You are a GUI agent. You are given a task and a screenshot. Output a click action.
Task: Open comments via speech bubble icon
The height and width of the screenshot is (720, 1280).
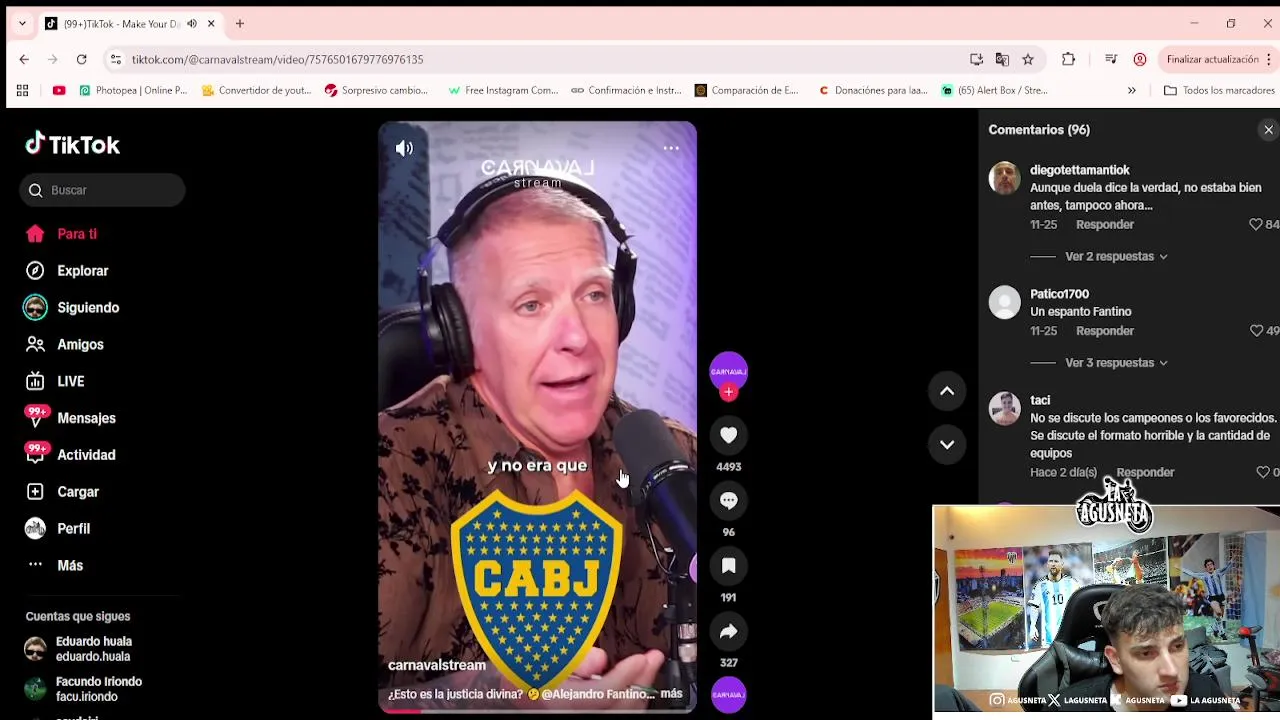[x=728, y=501]
